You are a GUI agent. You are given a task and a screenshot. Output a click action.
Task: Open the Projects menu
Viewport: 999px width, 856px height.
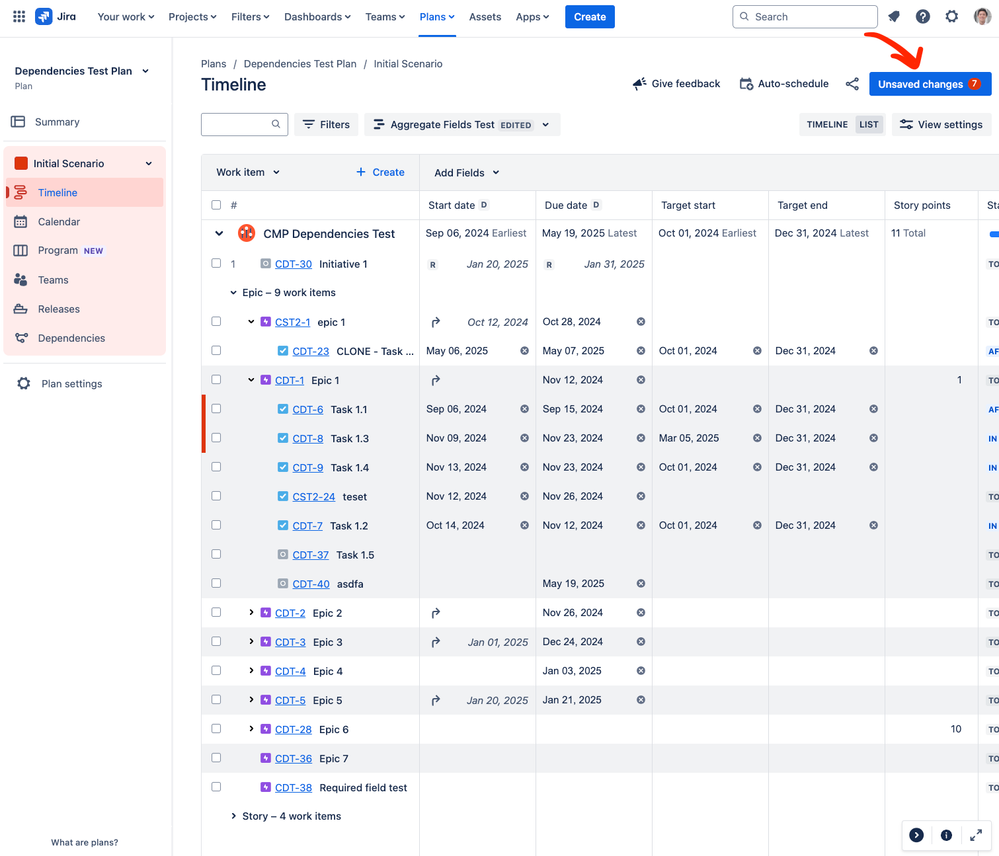tap(192, 17)
